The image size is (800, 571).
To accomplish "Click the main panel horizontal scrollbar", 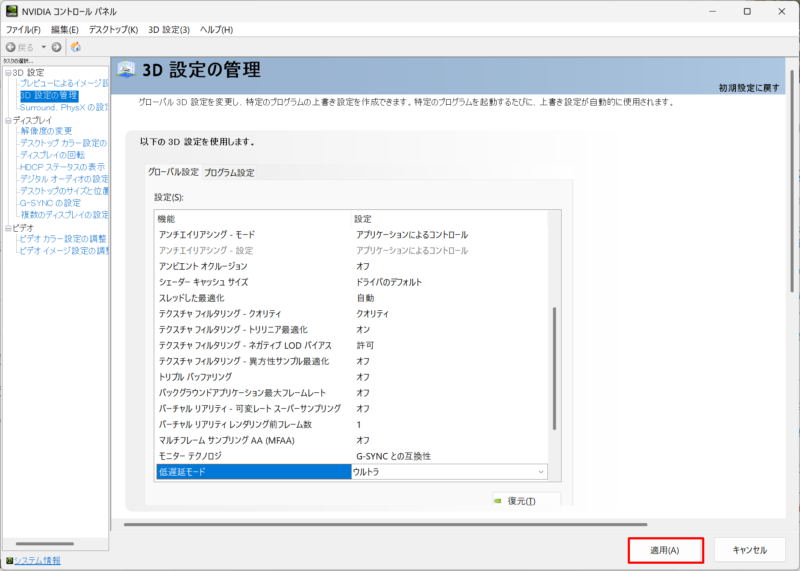I will (386, 524).
